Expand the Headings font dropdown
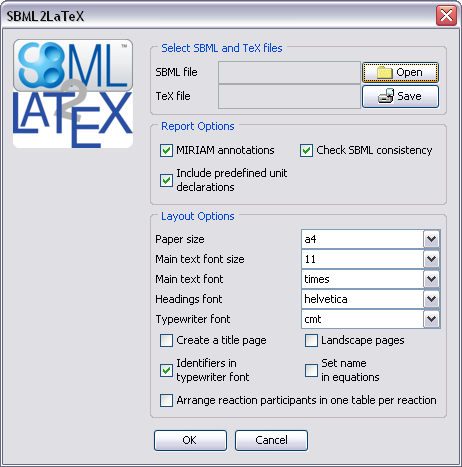Image resolution: width=462 pixels, height=467 pixels. click(431, 299)
